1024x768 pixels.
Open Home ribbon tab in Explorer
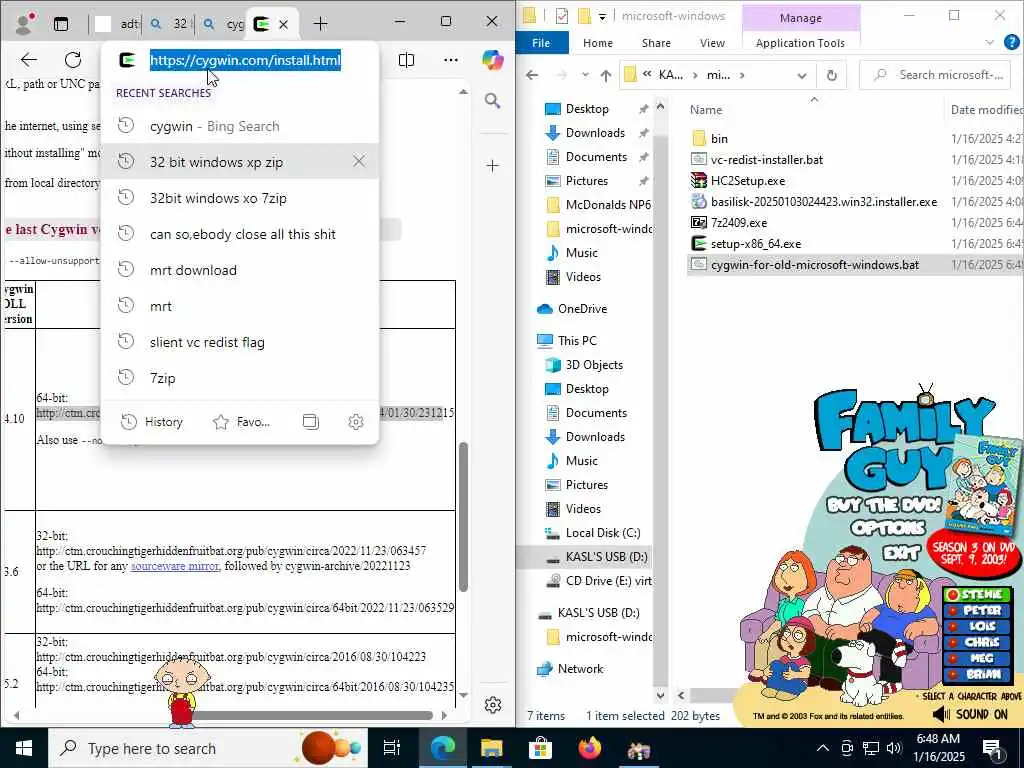click(x=598, y=43)
